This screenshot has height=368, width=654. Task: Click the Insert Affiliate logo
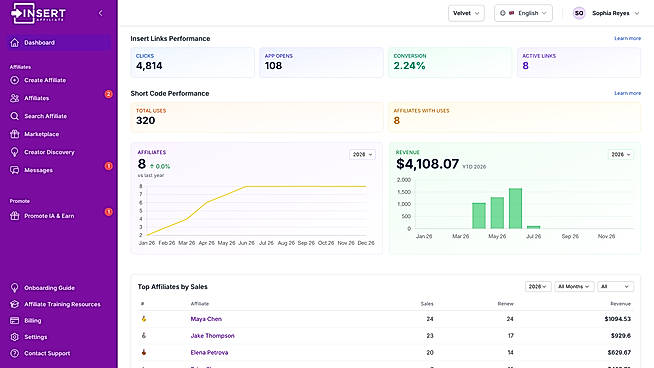point(38,13)
